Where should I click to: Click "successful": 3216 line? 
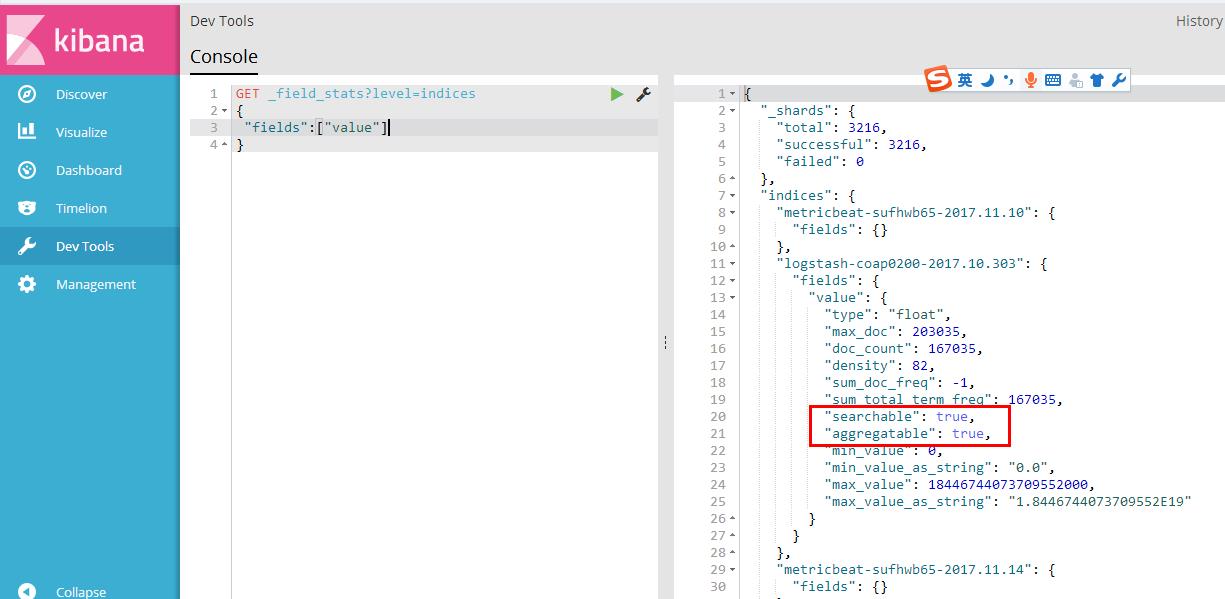click(x=851, y=145)
